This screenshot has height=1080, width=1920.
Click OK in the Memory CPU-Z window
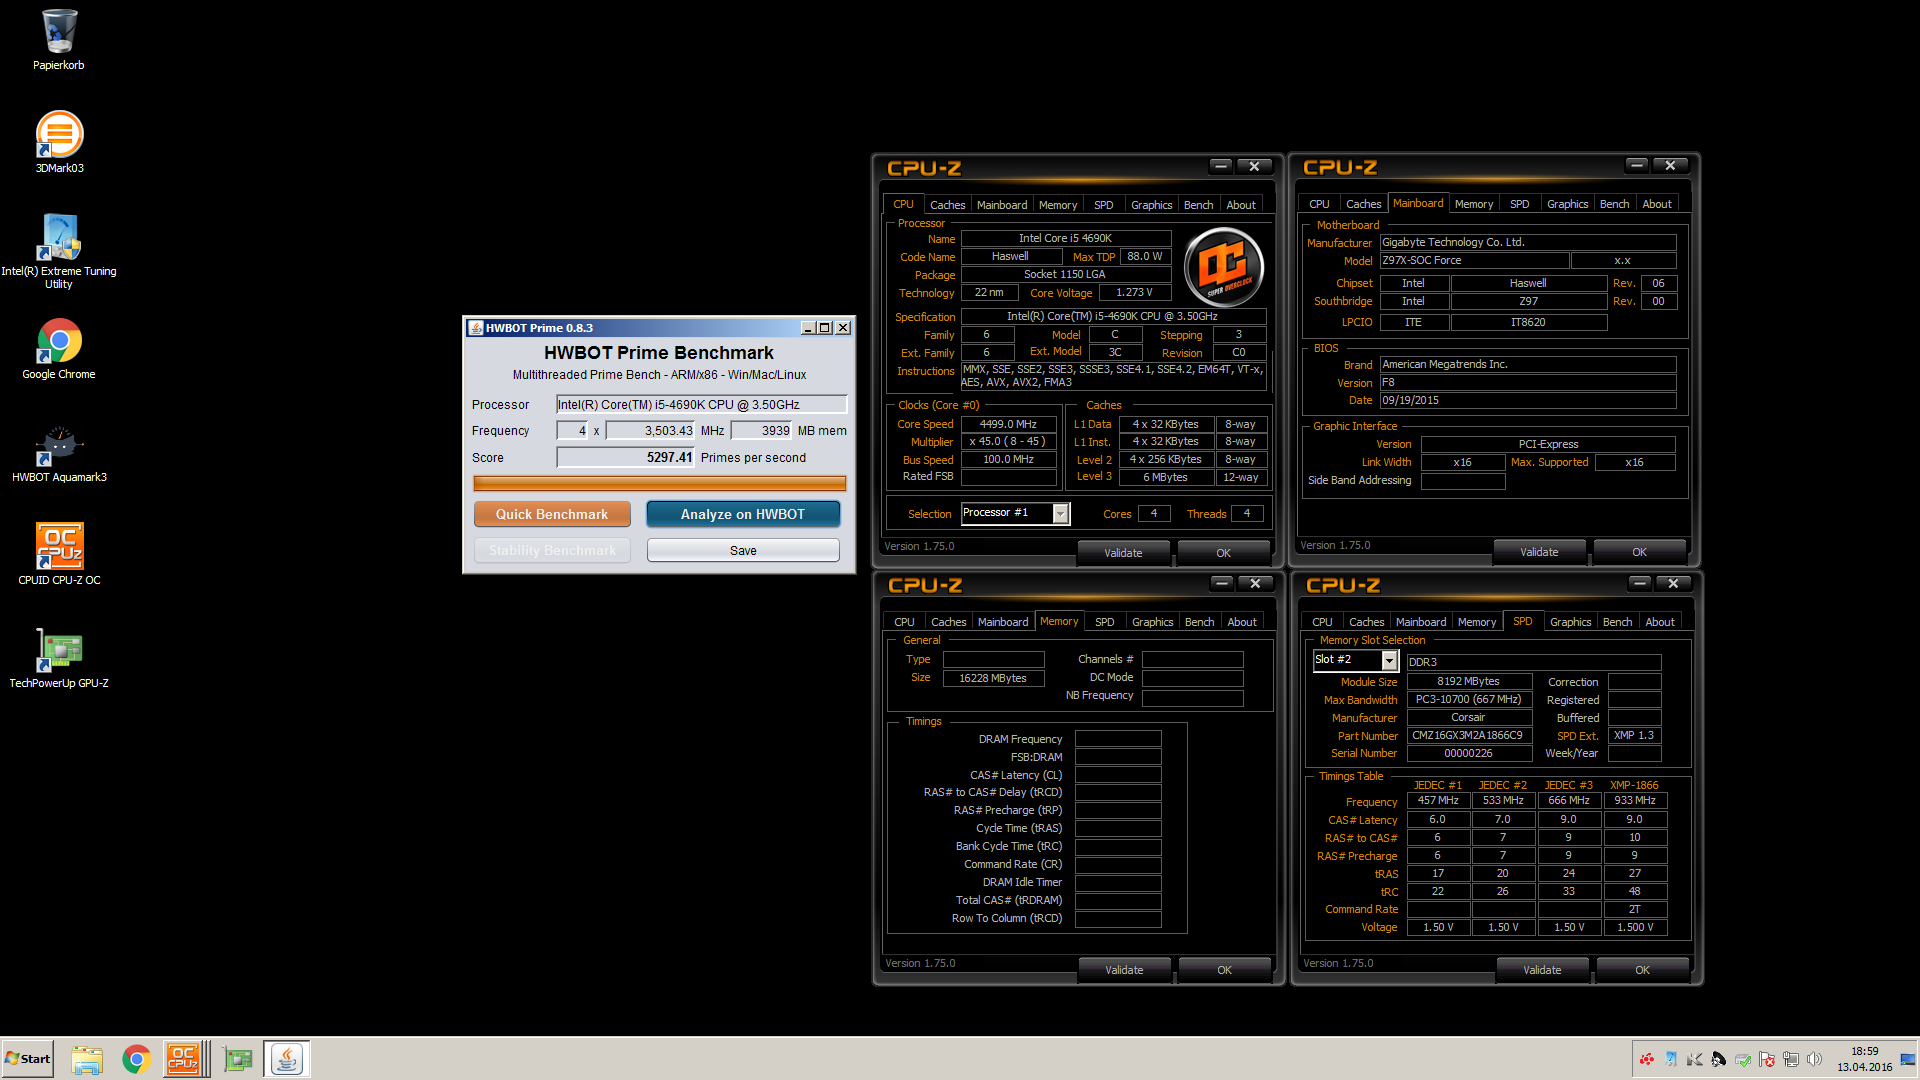coord(1224,969)
